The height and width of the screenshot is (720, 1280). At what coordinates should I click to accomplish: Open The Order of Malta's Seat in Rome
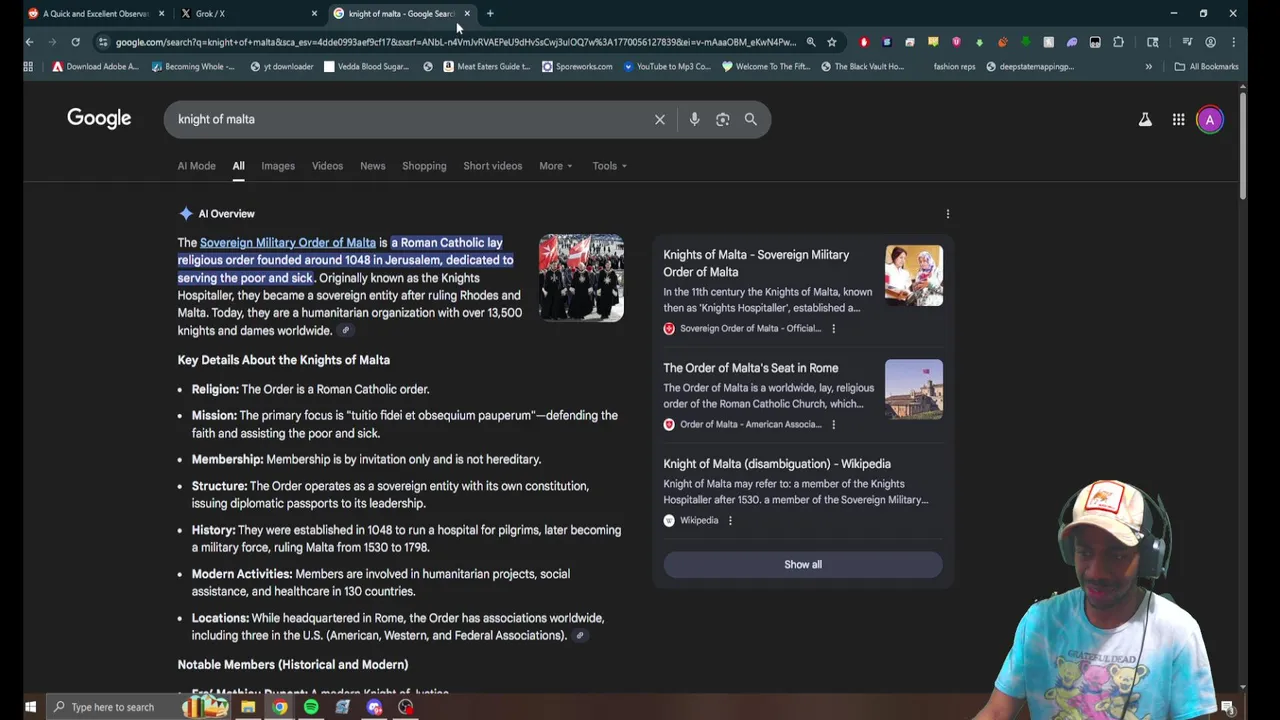pos(750,368)
